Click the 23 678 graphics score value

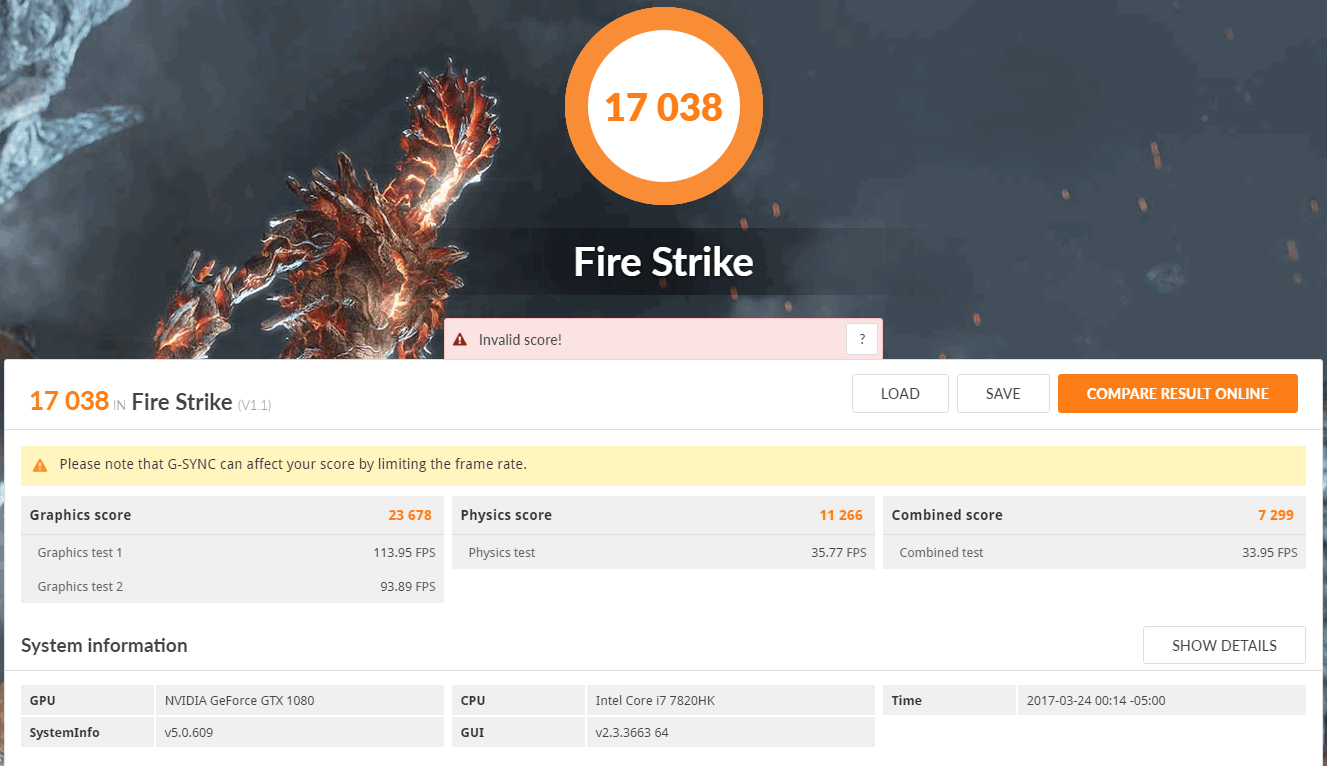[x=410, y=515]
